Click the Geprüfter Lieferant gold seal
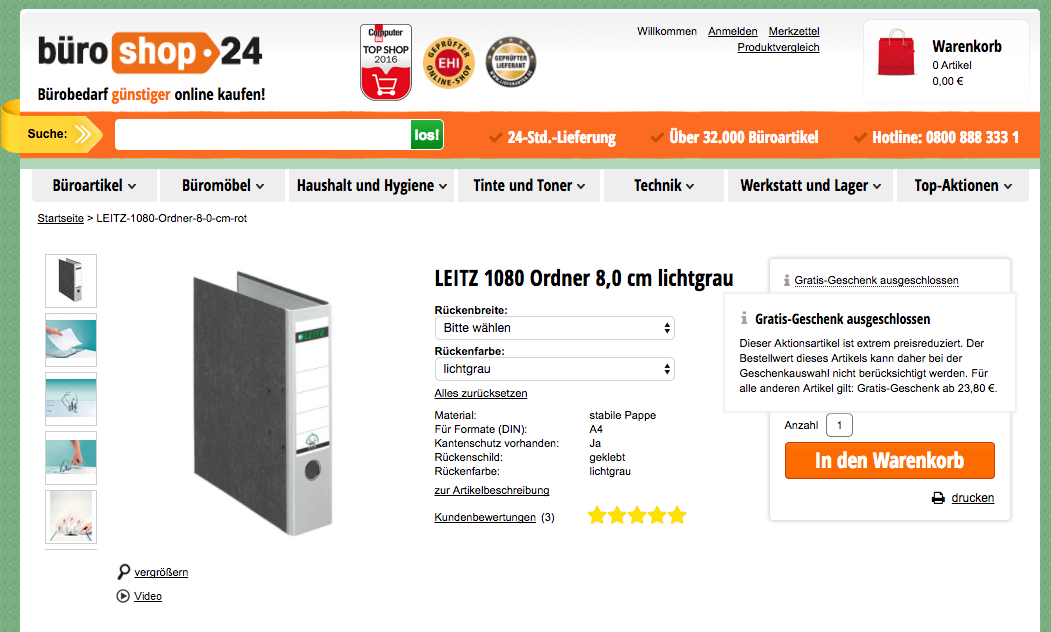This screenshot has width=1051, height=632. coord(511,62)
